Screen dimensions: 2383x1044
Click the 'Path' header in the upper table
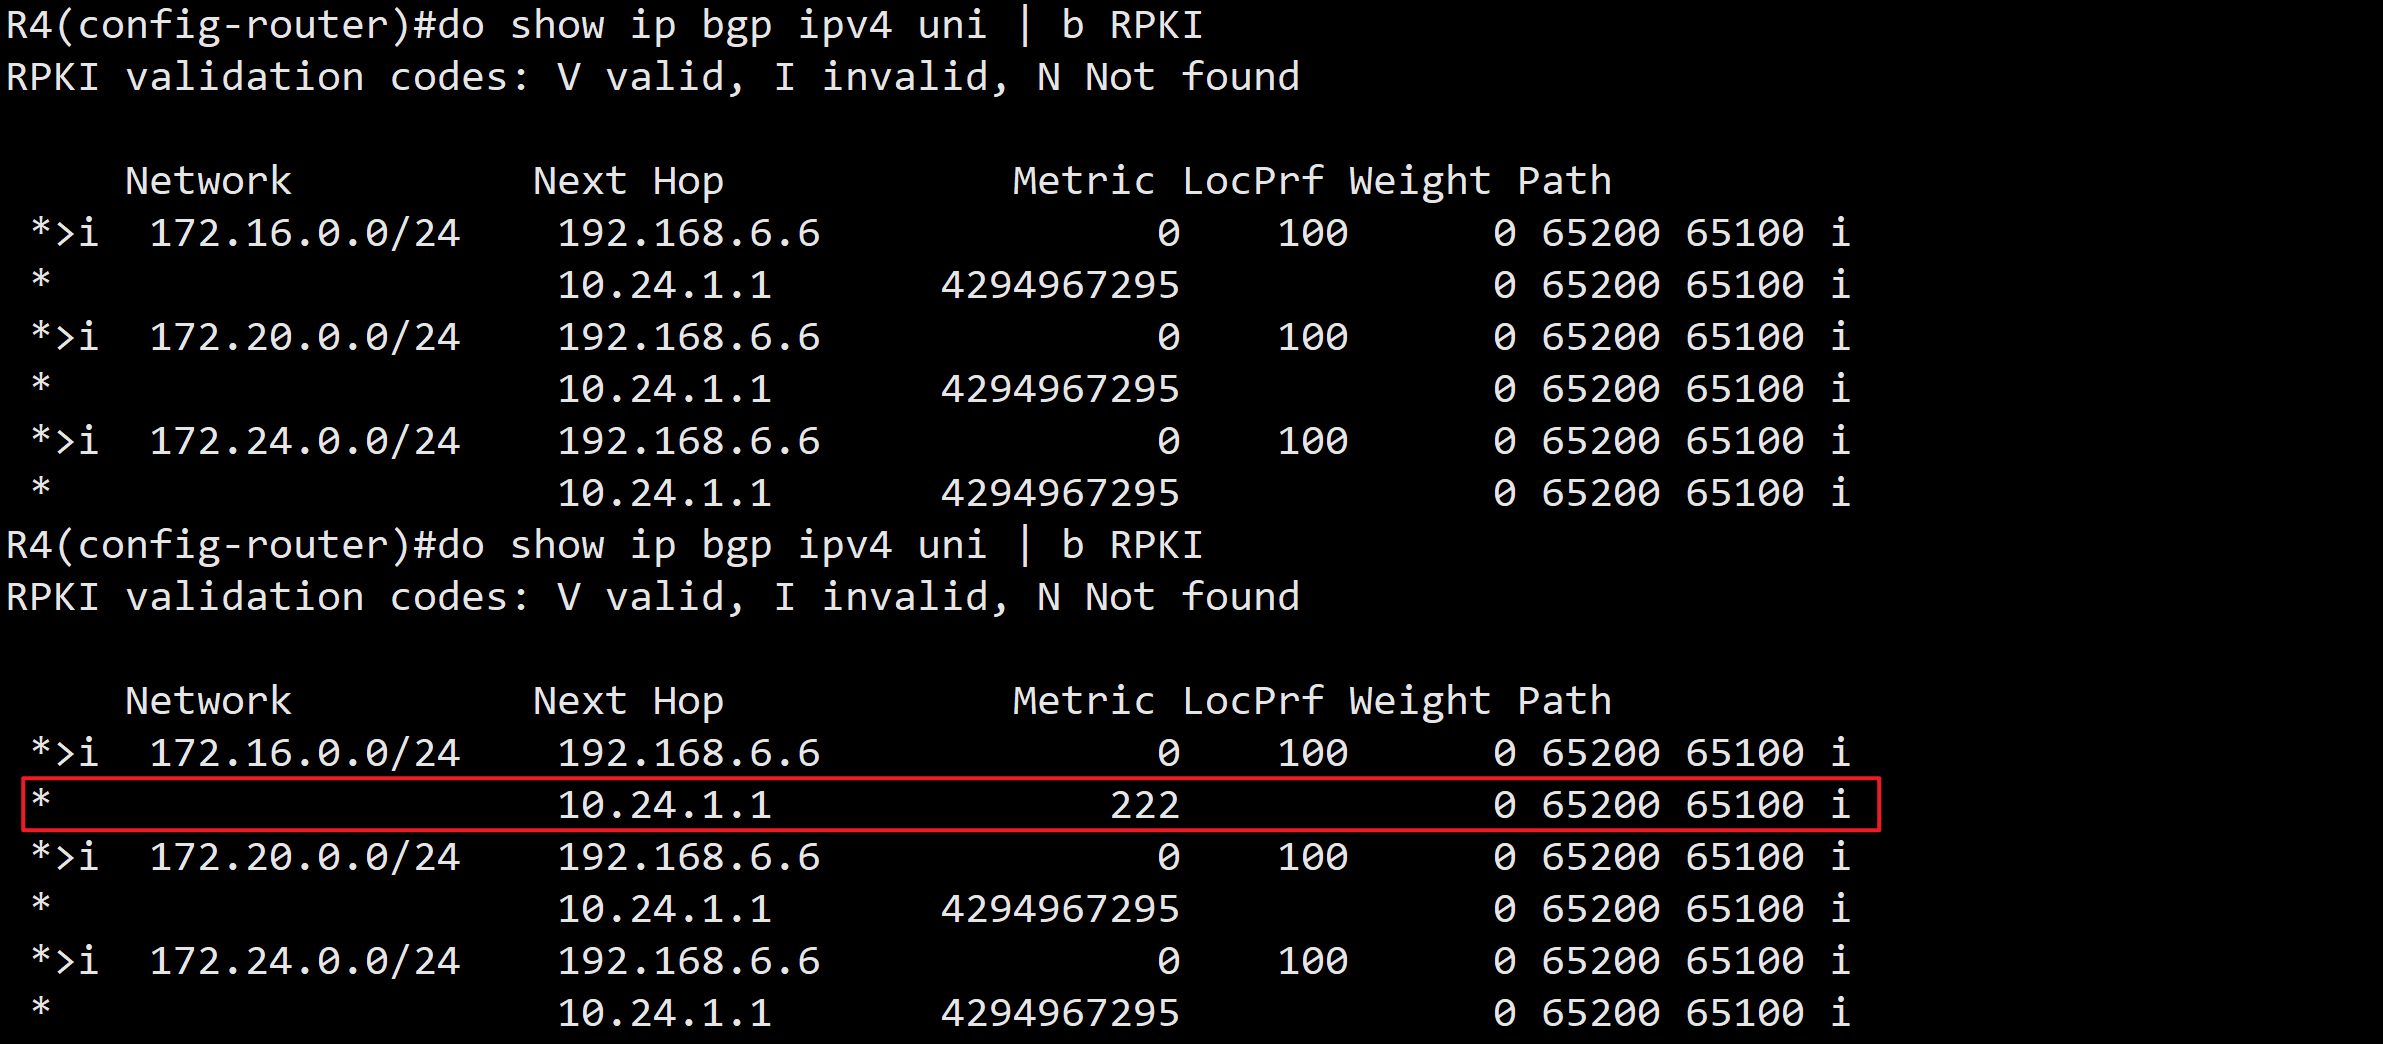click(1565, 181)
